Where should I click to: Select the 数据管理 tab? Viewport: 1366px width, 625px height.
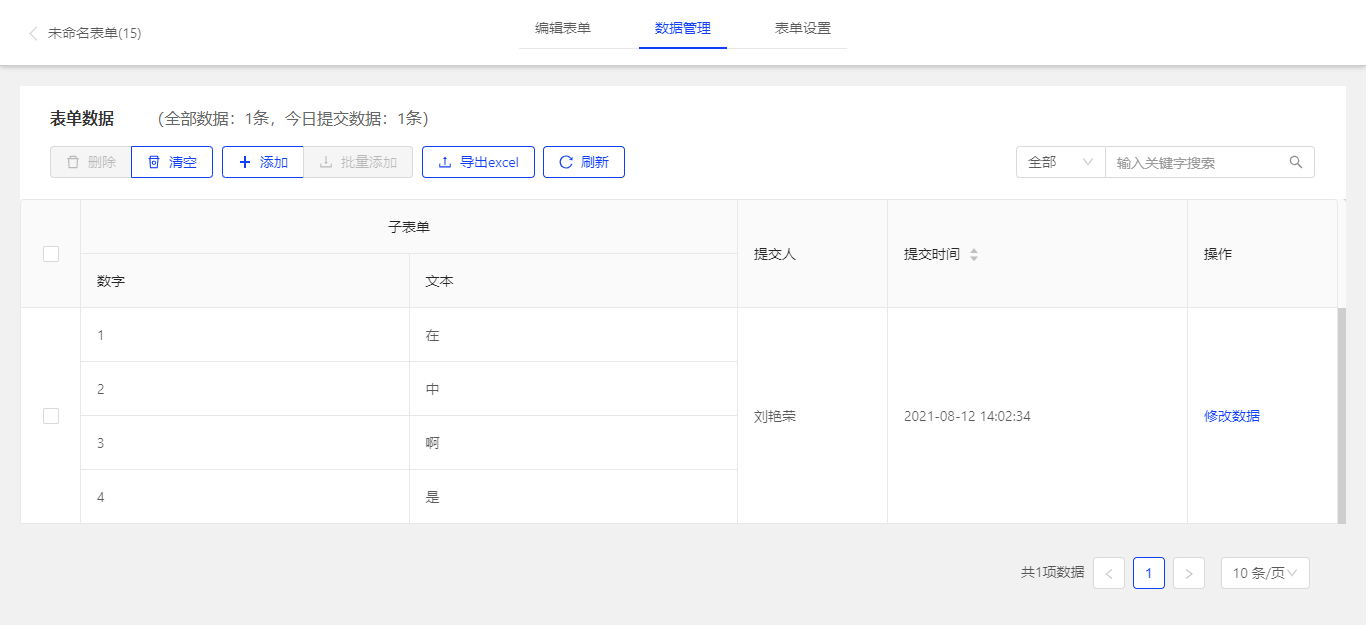point(683,28)
